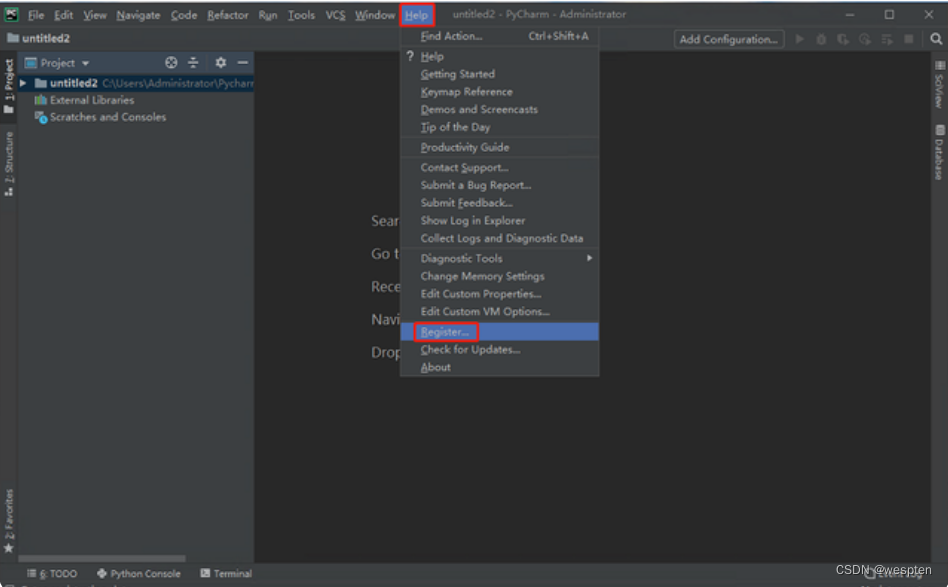
Task: Click Run with Coverage toolbar icon
Action: 843,39
